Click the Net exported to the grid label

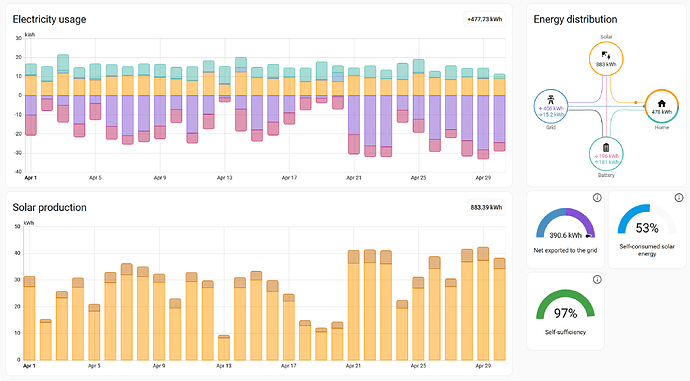[x=565, y=250]
